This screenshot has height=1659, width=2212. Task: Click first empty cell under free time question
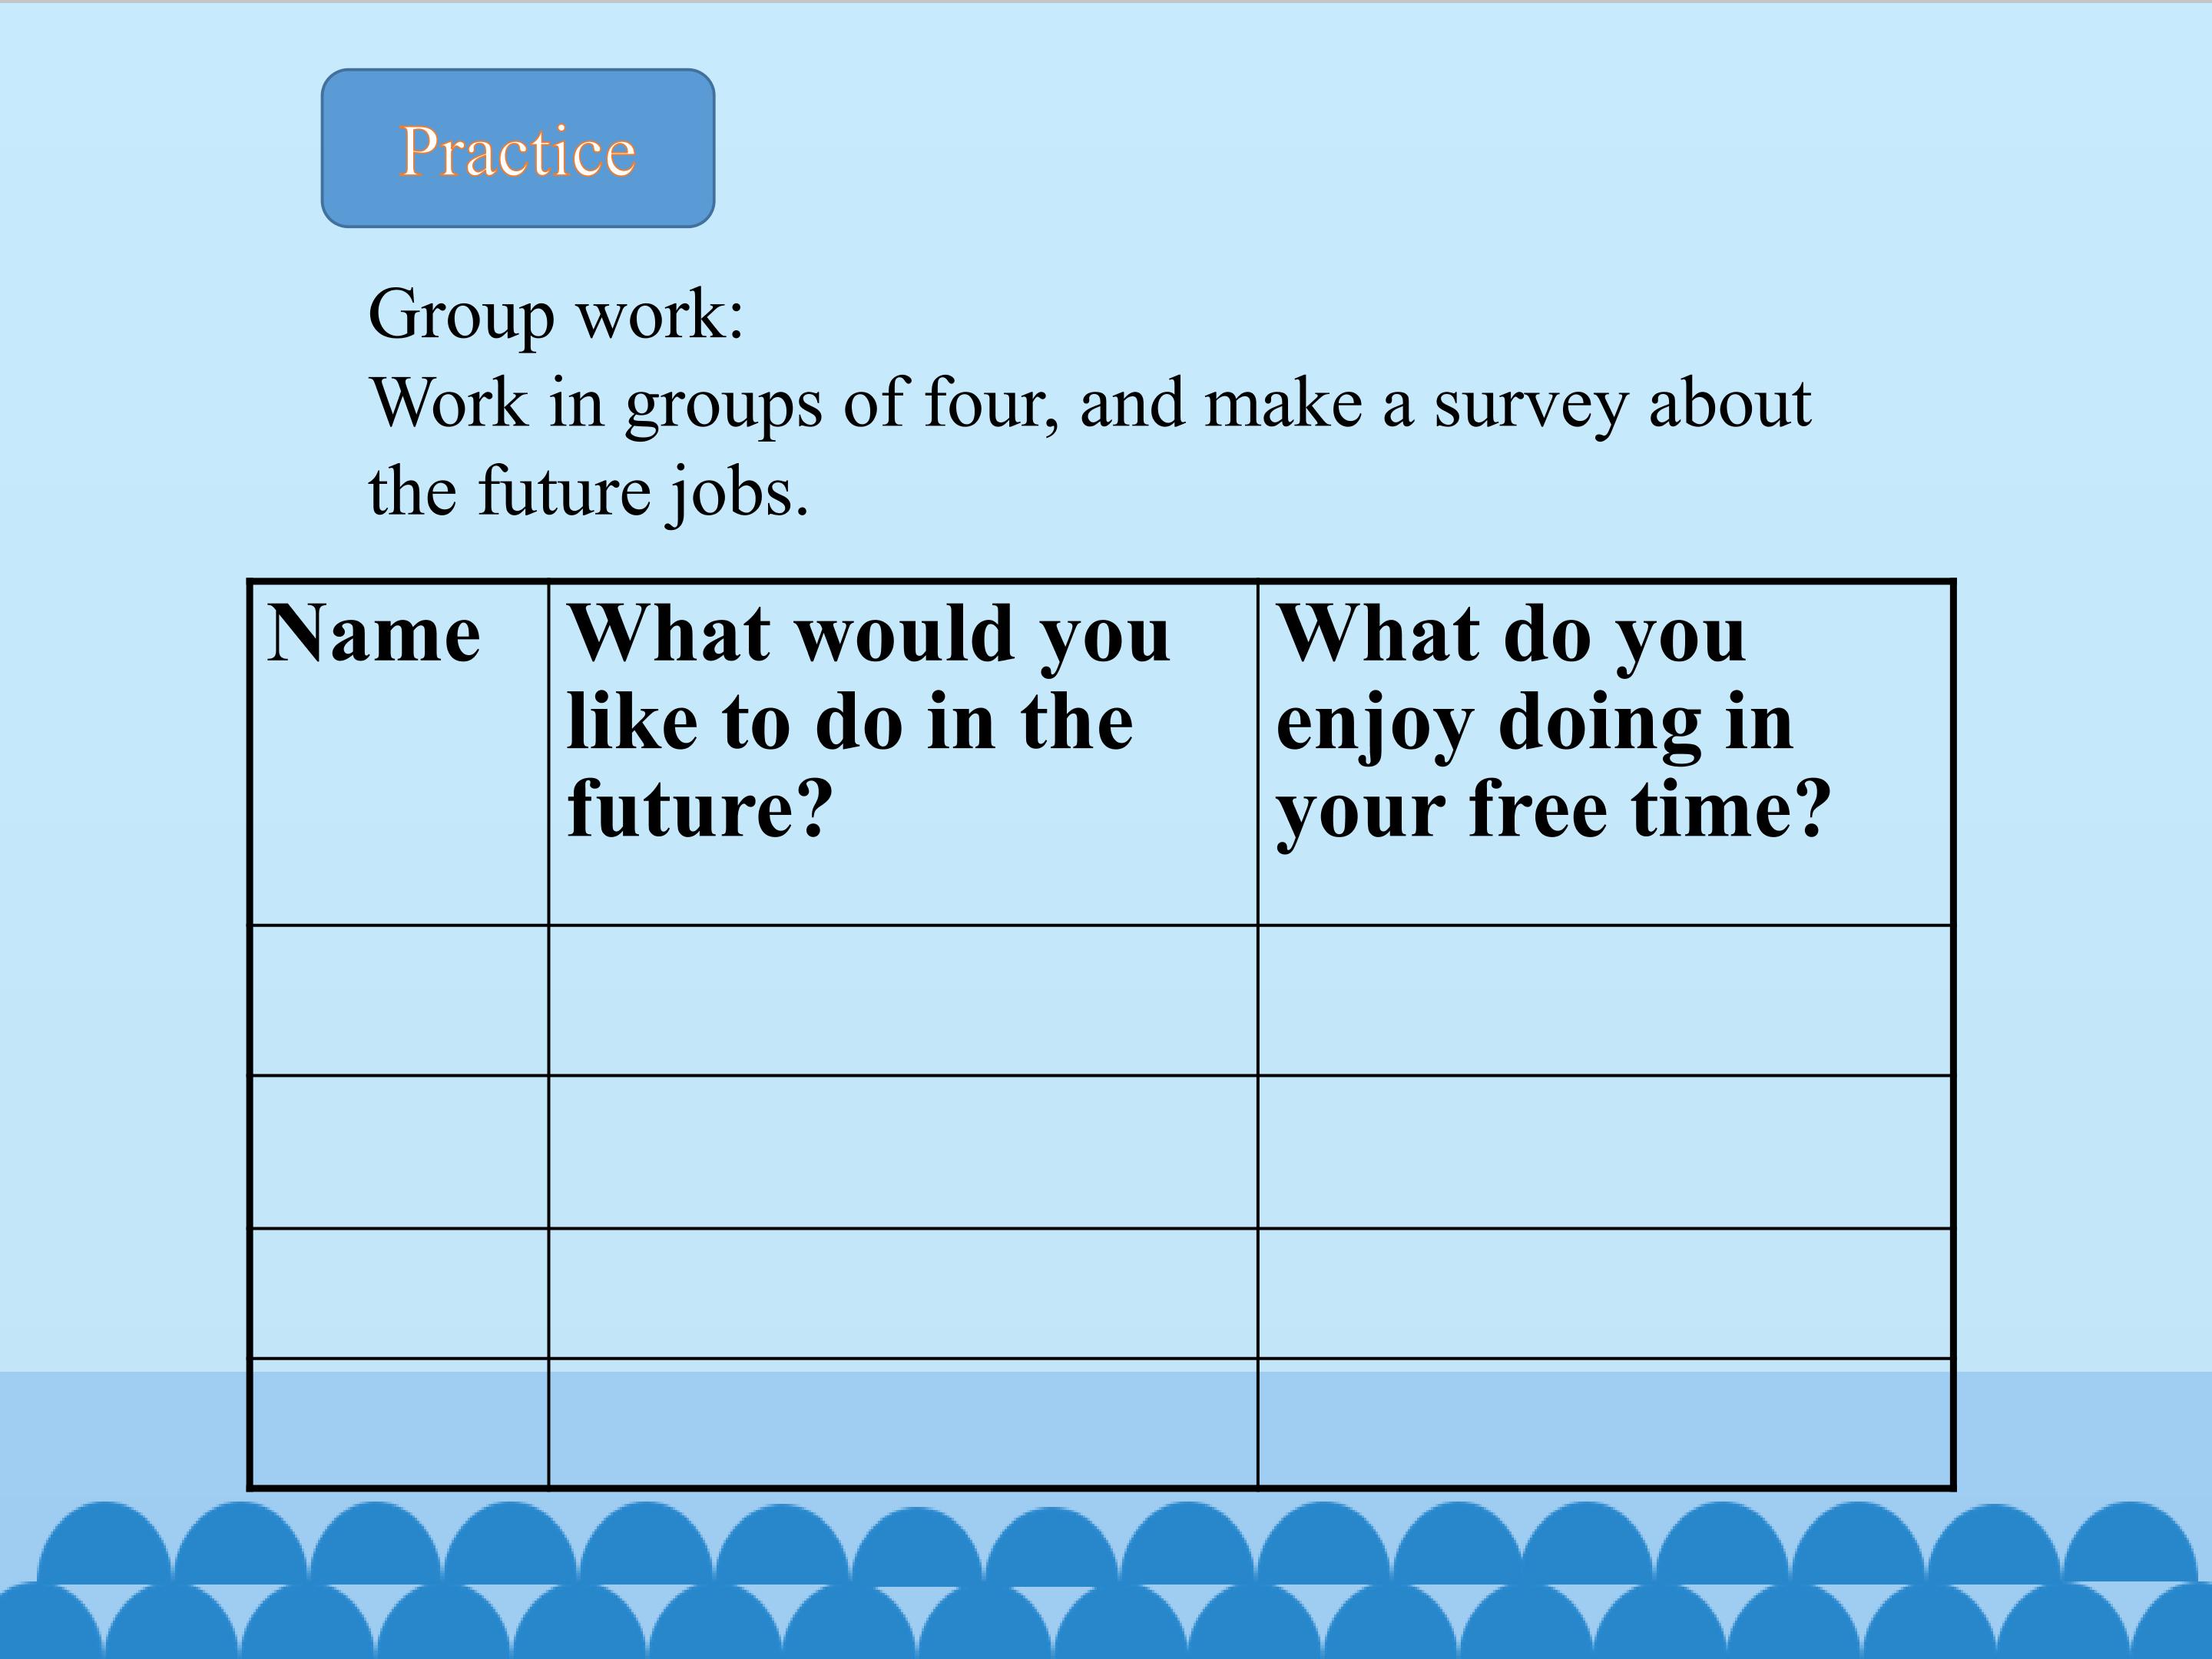[1604, 1000]
